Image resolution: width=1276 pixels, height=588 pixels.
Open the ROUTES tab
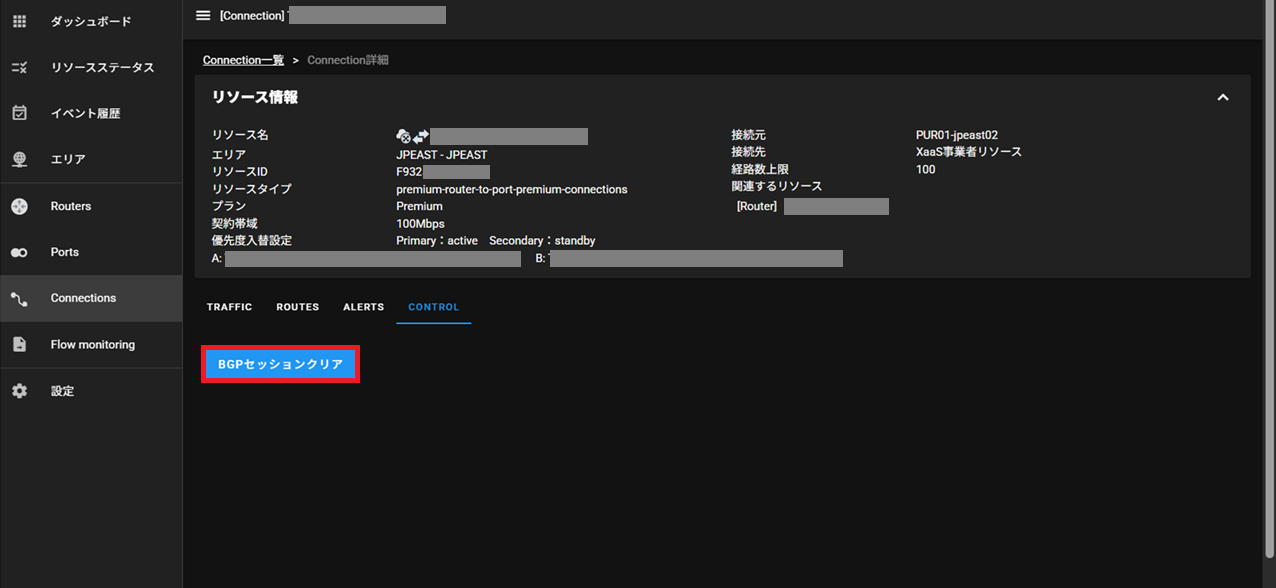tap(297, 307)
